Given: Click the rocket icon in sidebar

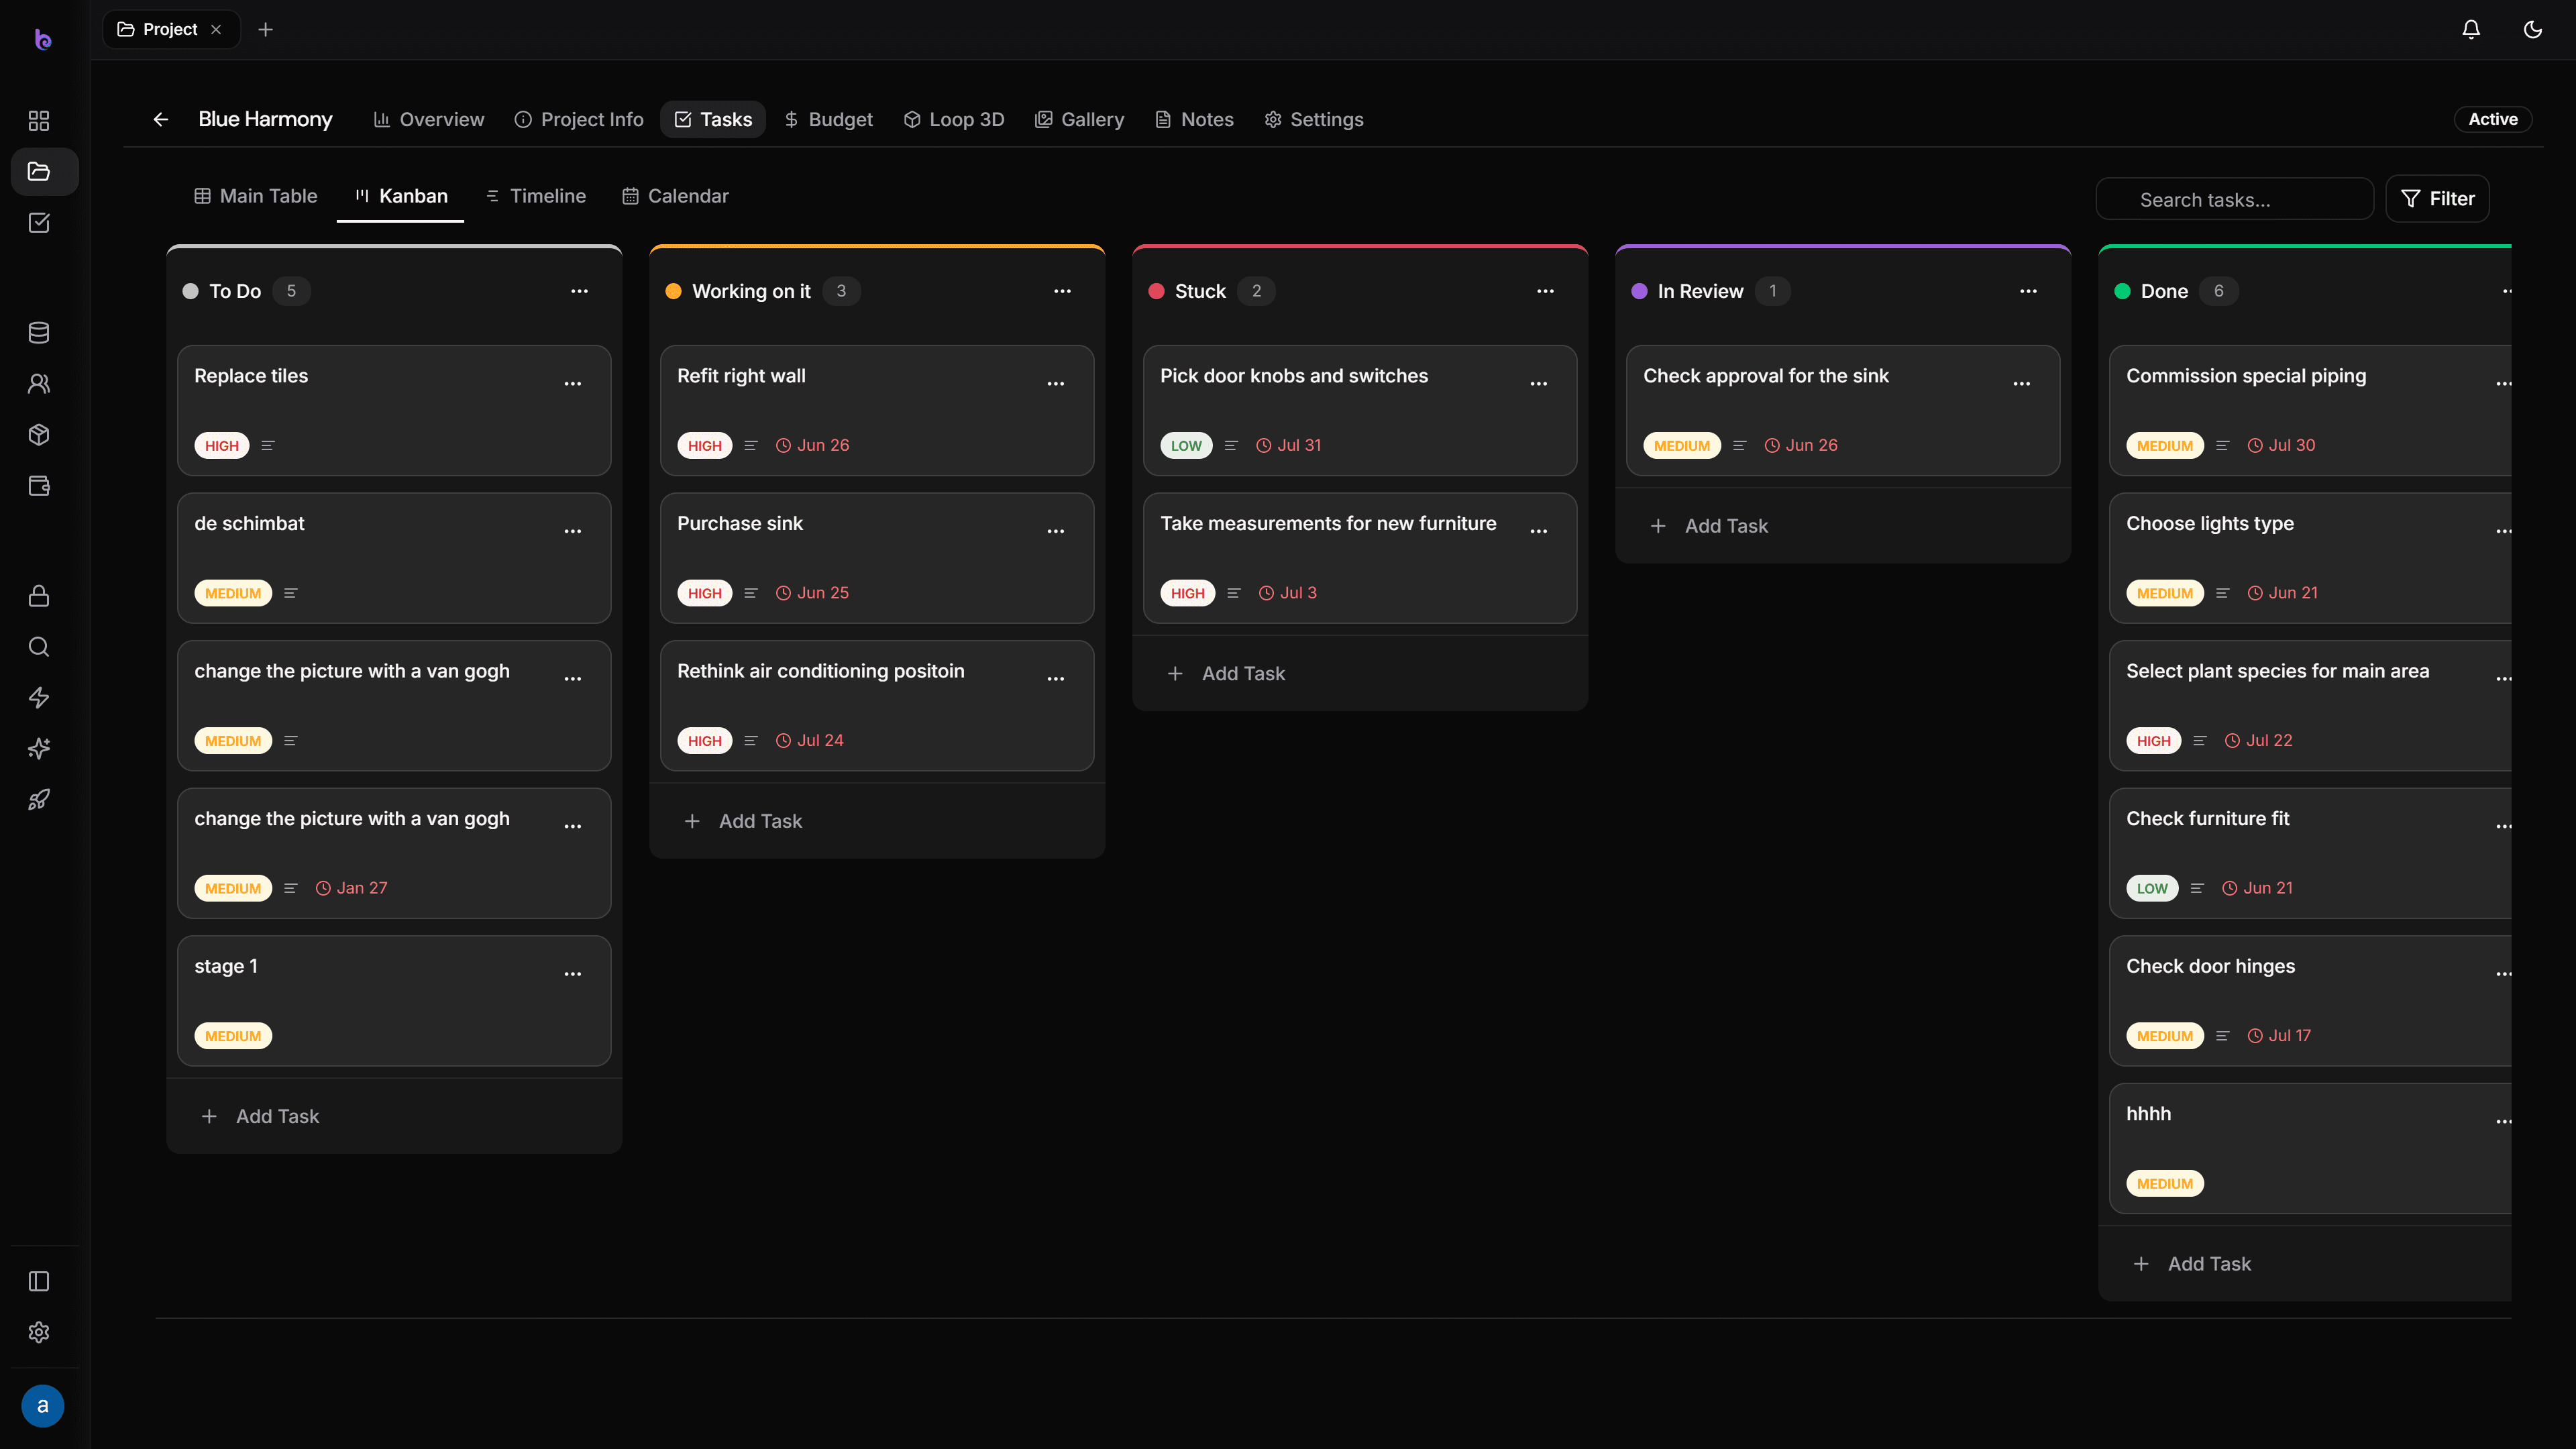Looking at the screenshot, I should coord(39,800).
